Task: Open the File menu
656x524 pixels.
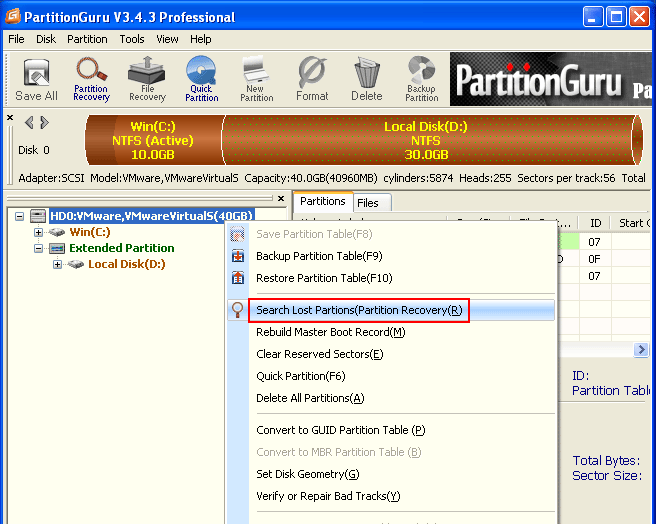Action: [x=16, y=39]
